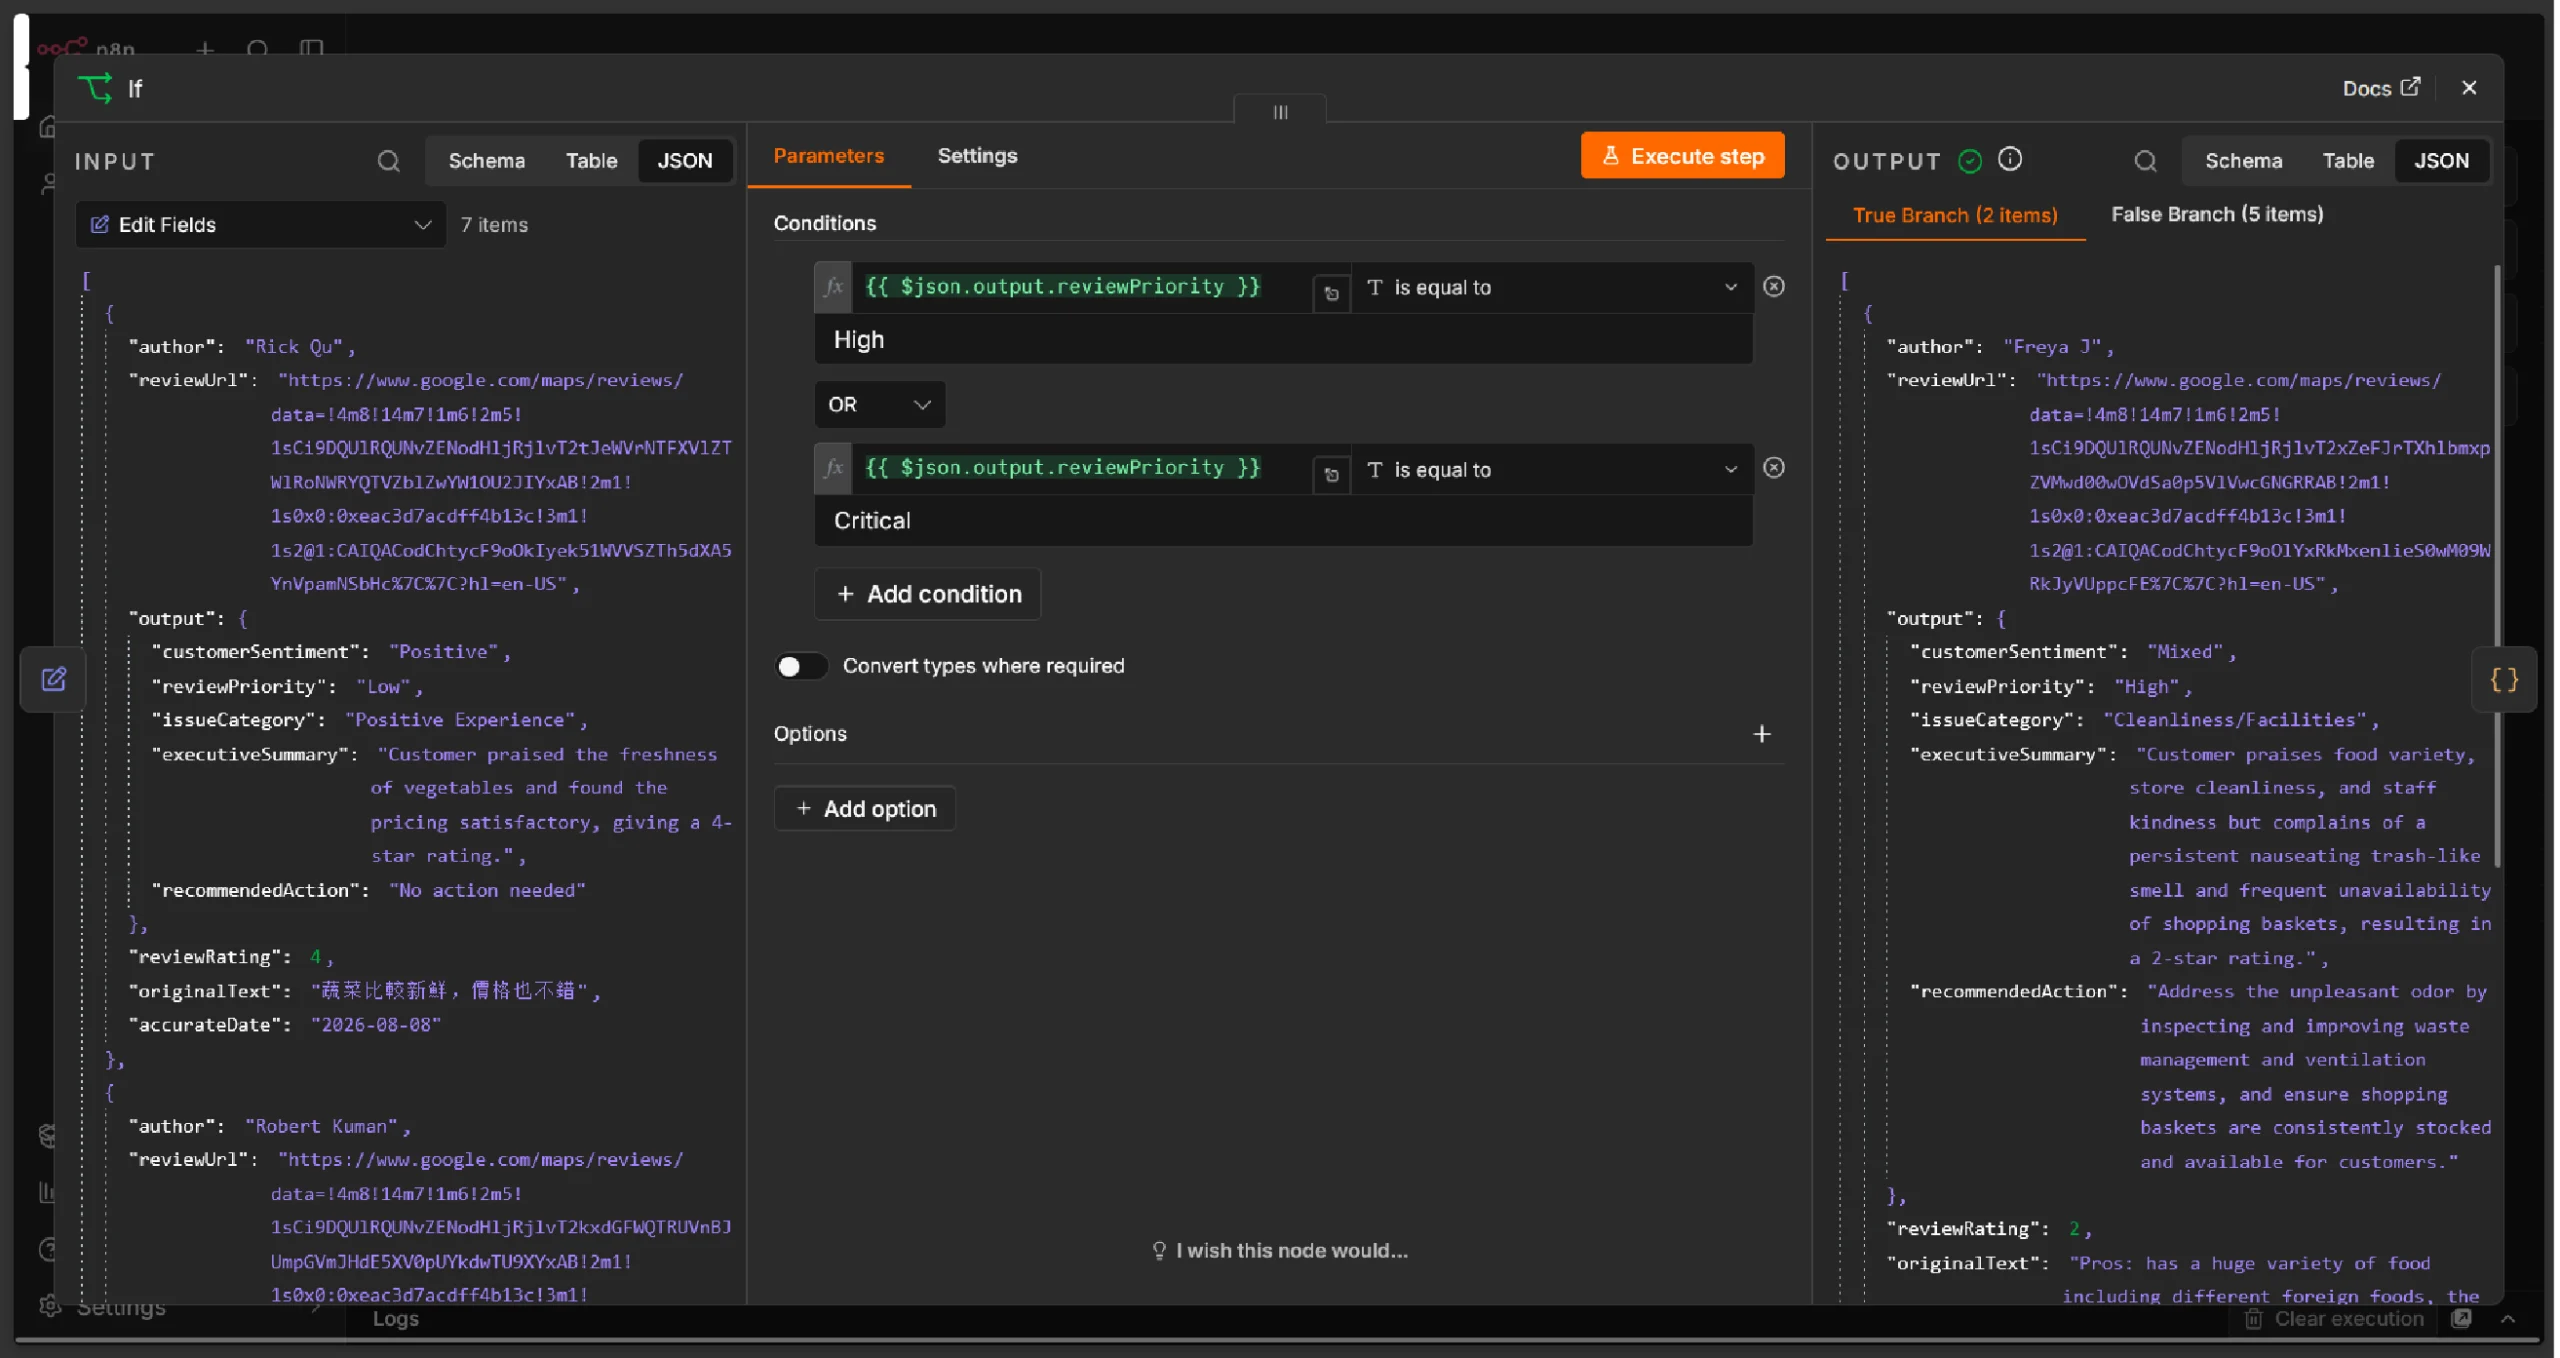
Task: Show False Branch (5 items) output
Action: click(x=2216, y=214)
